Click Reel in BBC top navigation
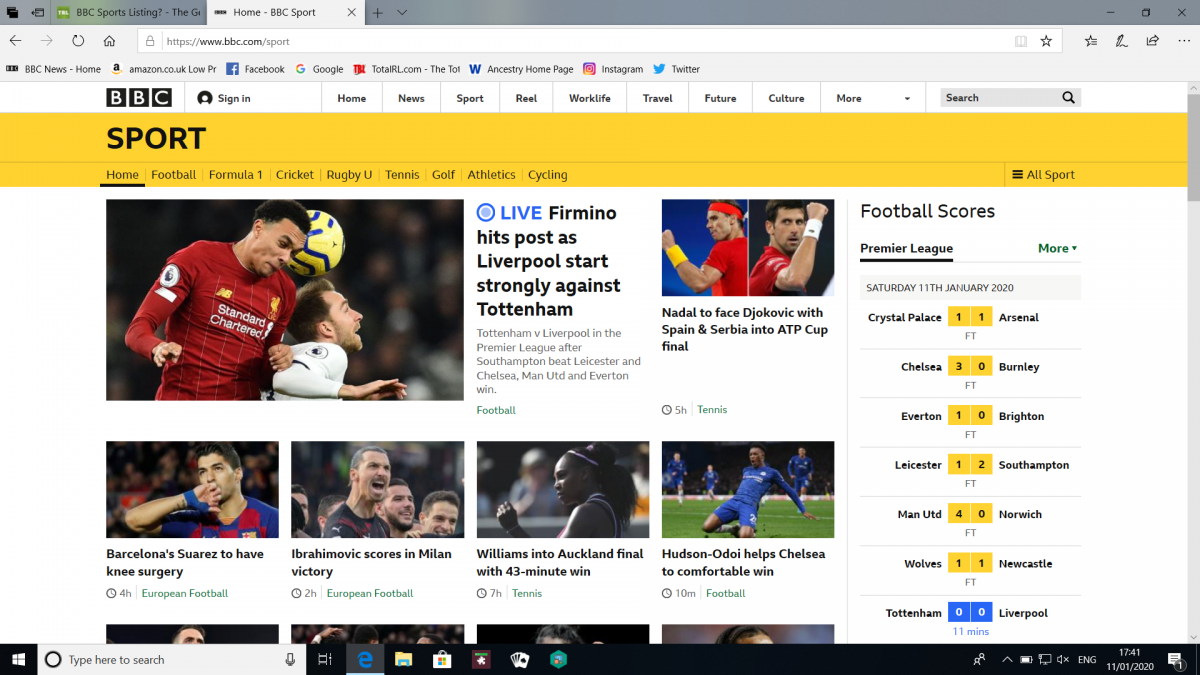The height and width of the screenshot is (675, 1200). [526, 98]
